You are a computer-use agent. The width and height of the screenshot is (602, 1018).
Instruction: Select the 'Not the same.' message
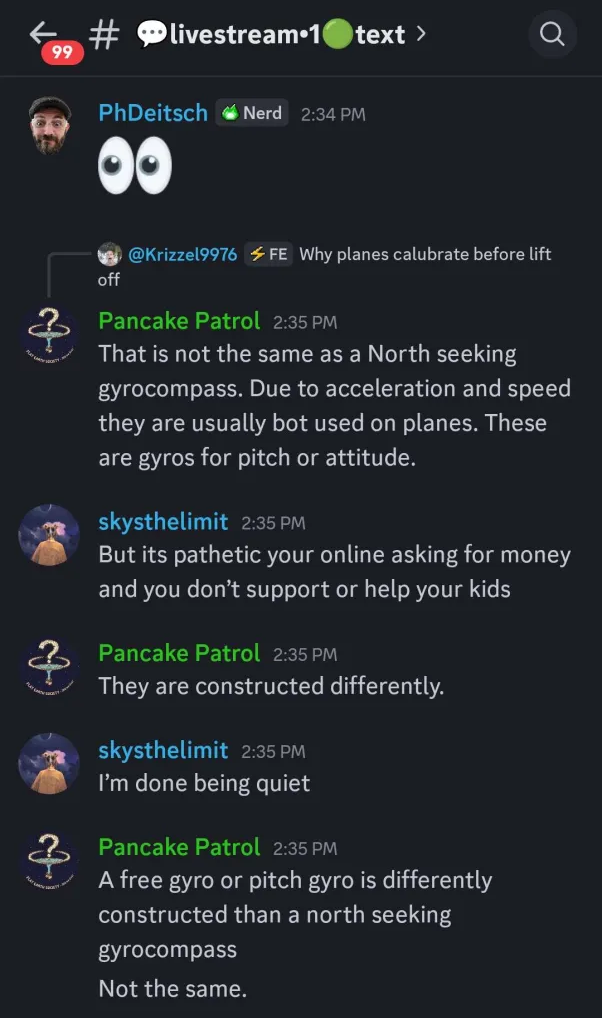pos(172,989)
